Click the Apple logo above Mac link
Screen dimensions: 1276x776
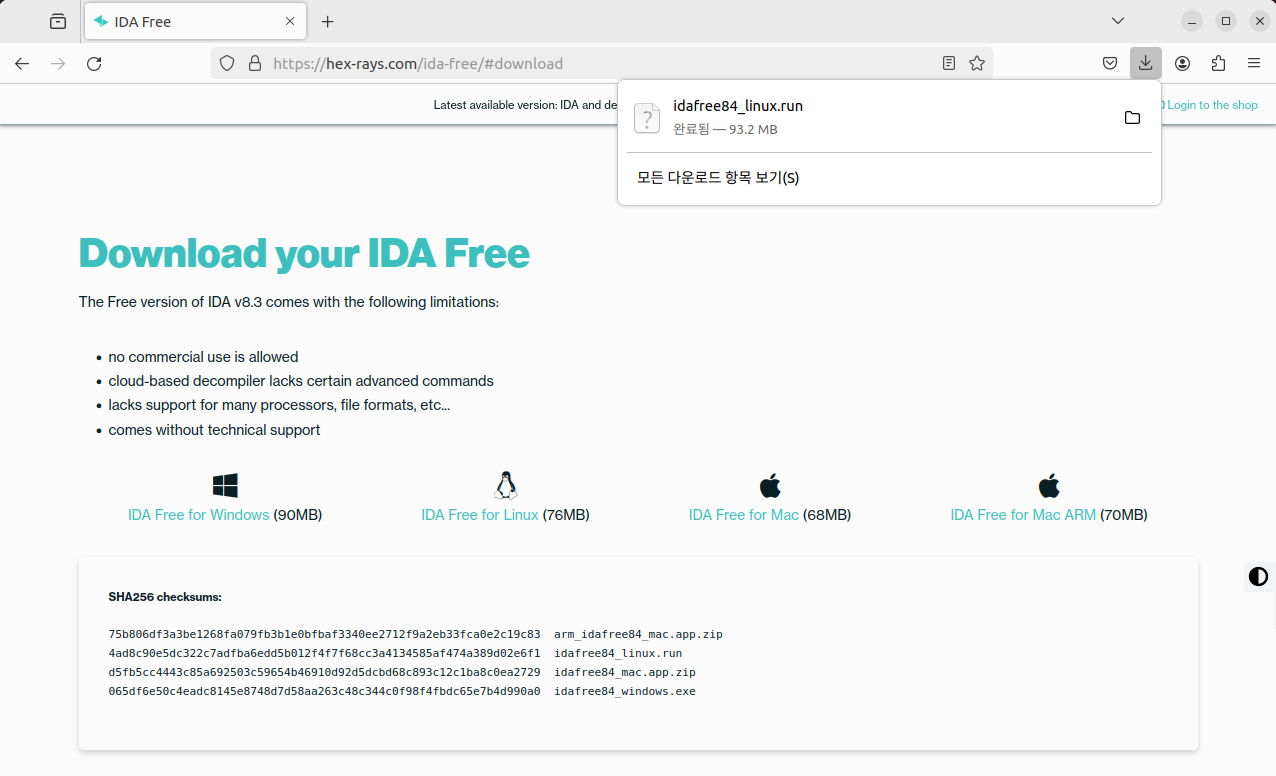click(x=770, y=486)
